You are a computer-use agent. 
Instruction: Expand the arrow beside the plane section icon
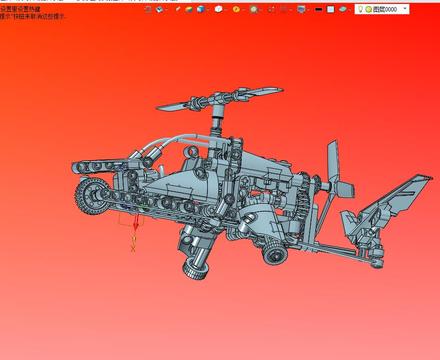point(350,10)
